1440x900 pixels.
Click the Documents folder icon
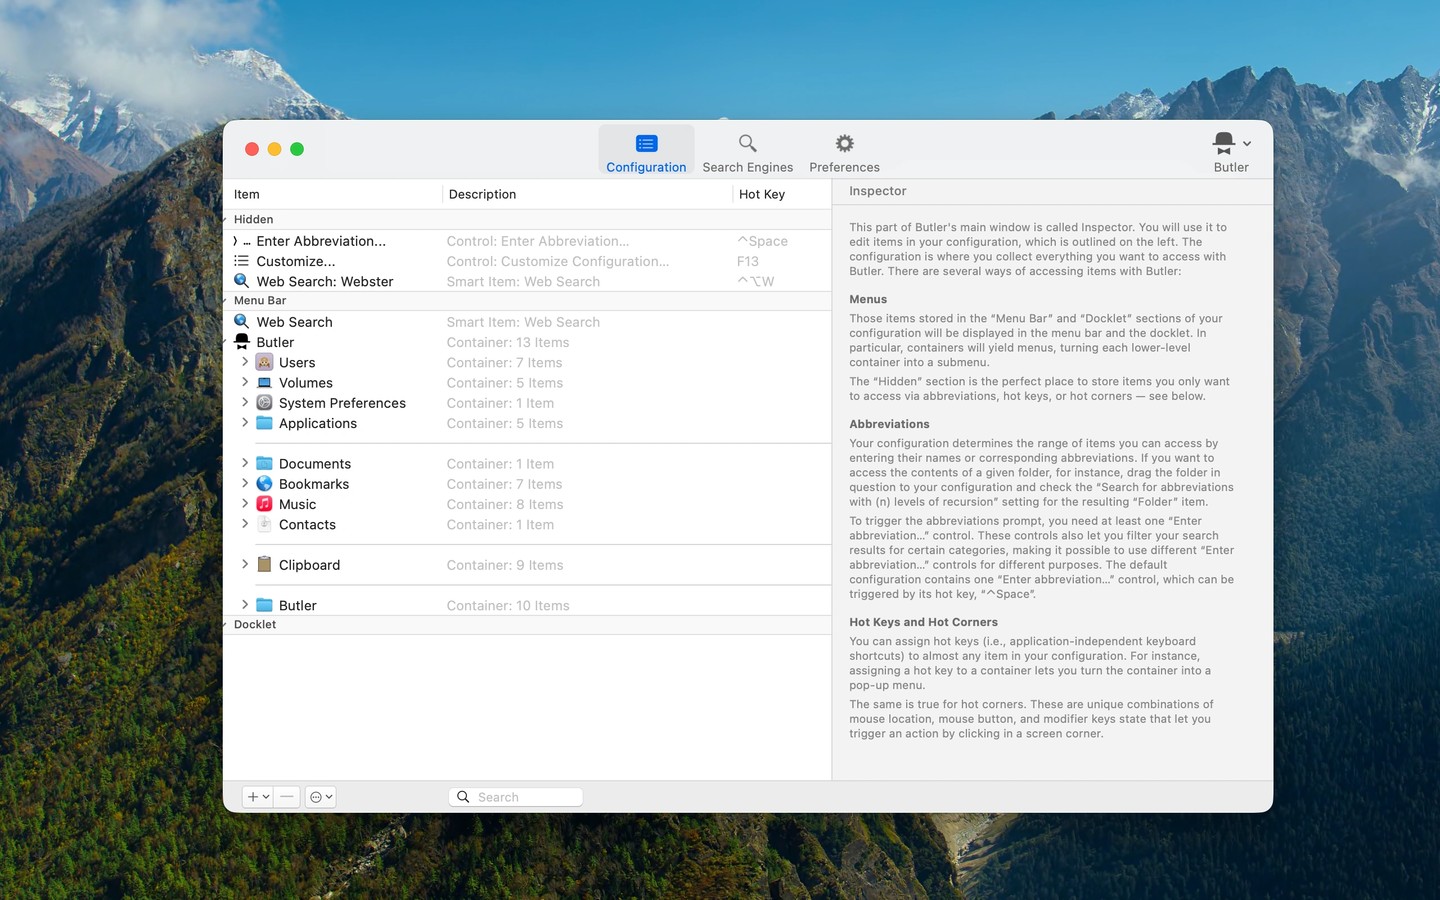264,463
